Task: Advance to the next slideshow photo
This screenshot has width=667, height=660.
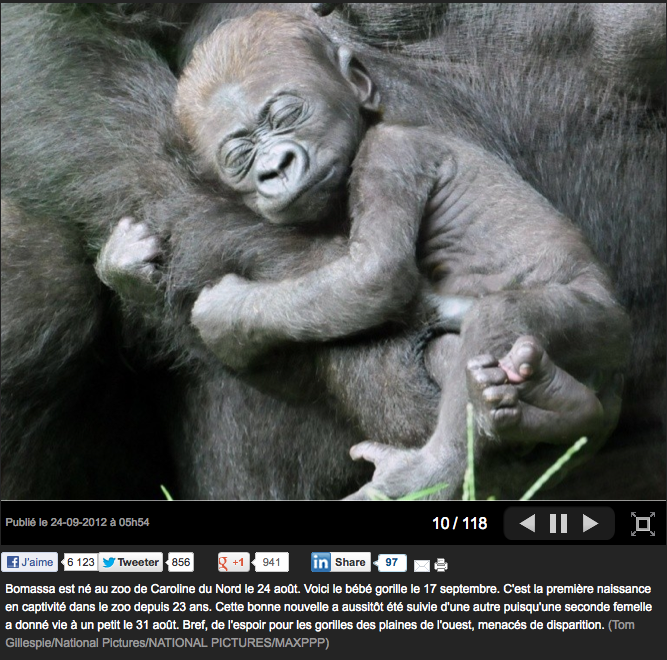Action: pyautogui.click(x=590, y=523)
